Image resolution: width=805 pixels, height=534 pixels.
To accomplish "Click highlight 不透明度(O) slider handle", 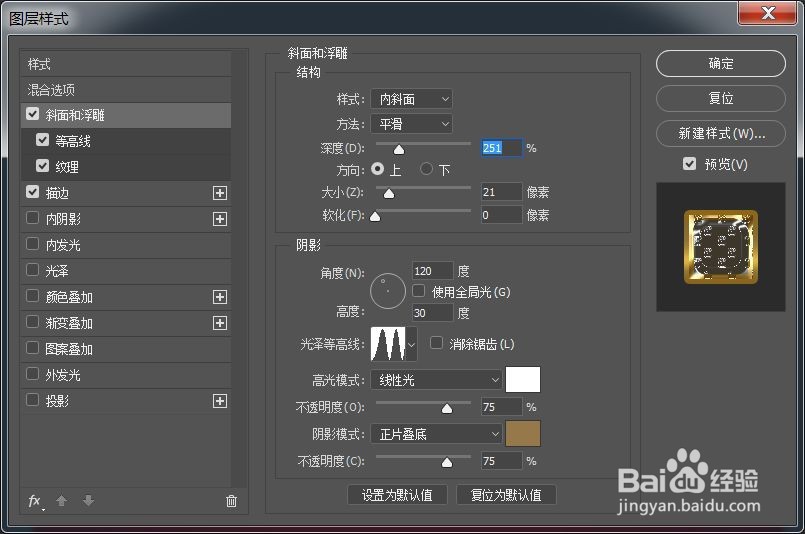I will [447, 408].
